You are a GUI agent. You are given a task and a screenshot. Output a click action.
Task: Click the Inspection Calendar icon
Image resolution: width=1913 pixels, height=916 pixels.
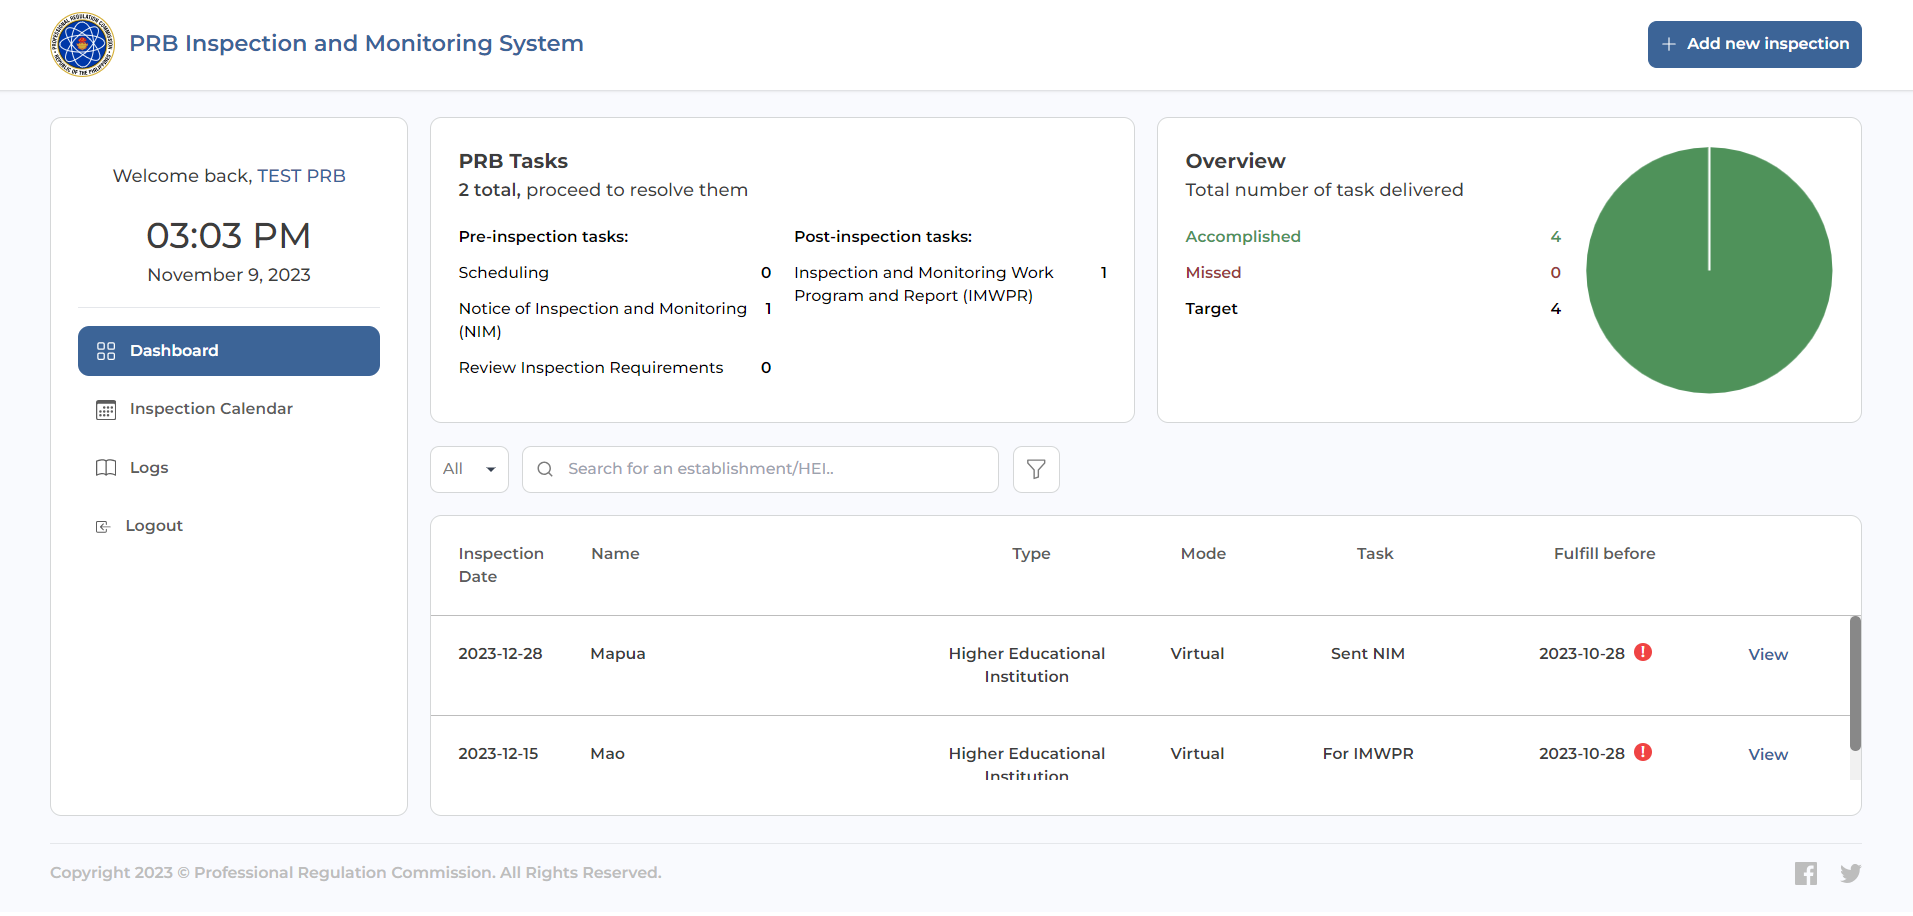106,410
